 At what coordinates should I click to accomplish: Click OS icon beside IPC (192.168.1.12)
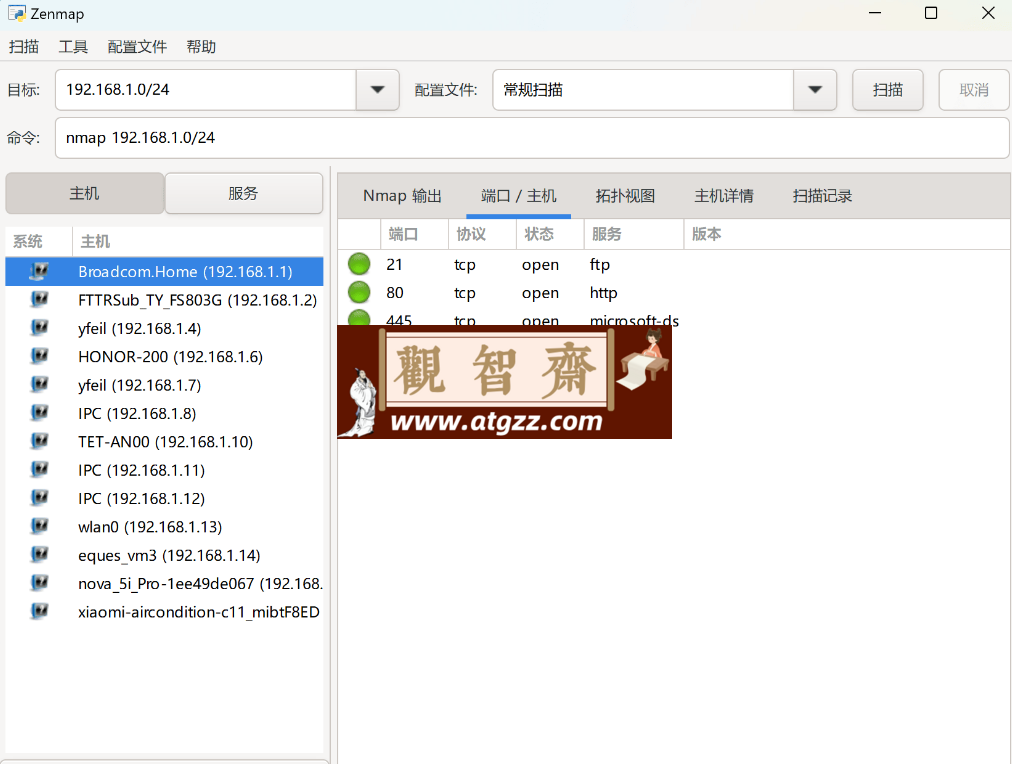tap(39, 499)
